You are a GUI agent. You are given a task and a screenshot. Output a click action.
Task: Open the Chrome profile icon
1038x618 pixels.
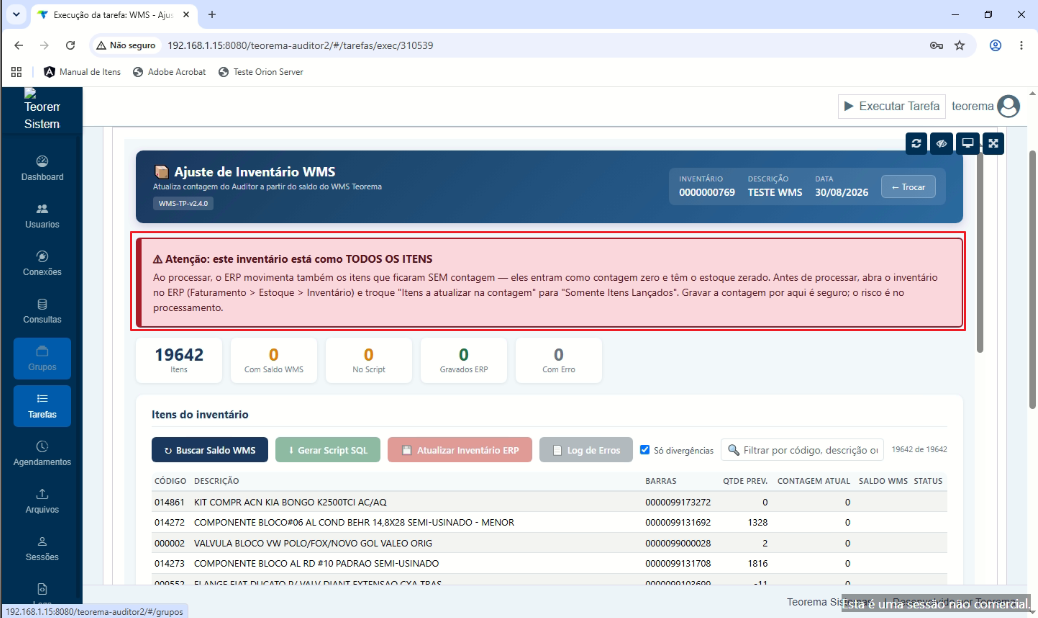(995, 46)
